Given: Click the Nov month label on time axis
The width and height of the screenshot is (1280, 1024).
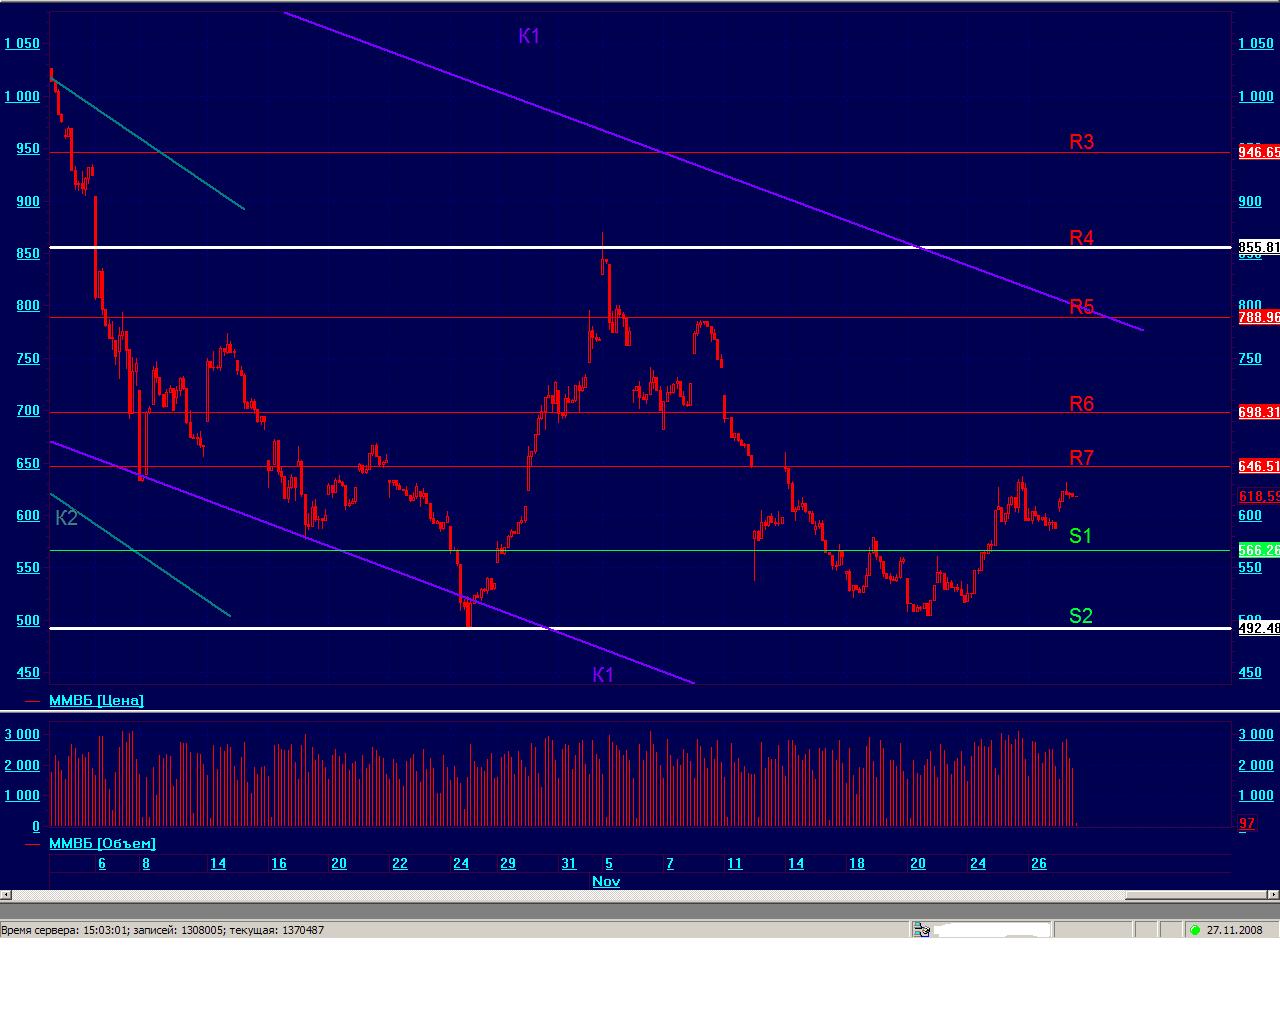Looking at the screenshot, I should (606, 881).
